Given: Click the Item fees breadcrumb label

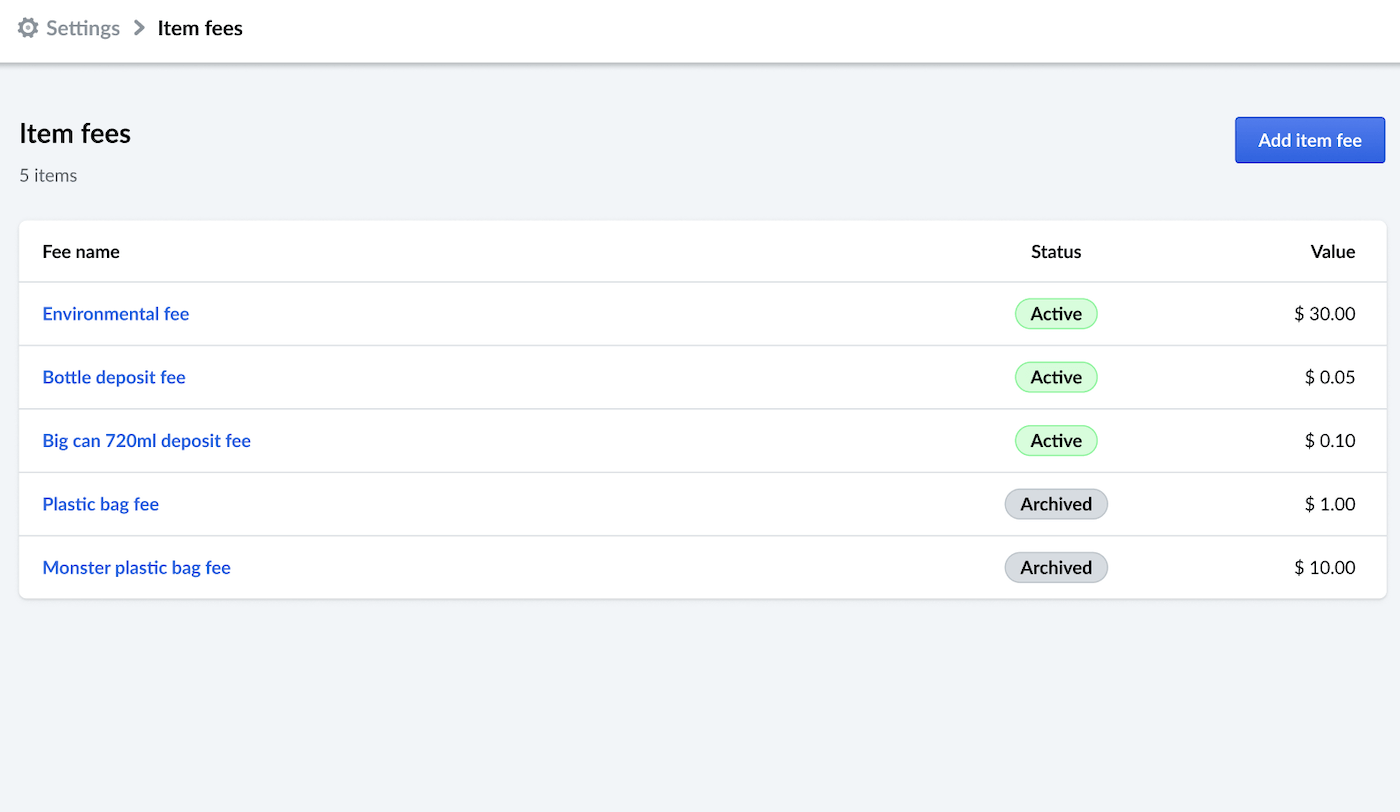Looking at the screenshot, I should point(200,28).
